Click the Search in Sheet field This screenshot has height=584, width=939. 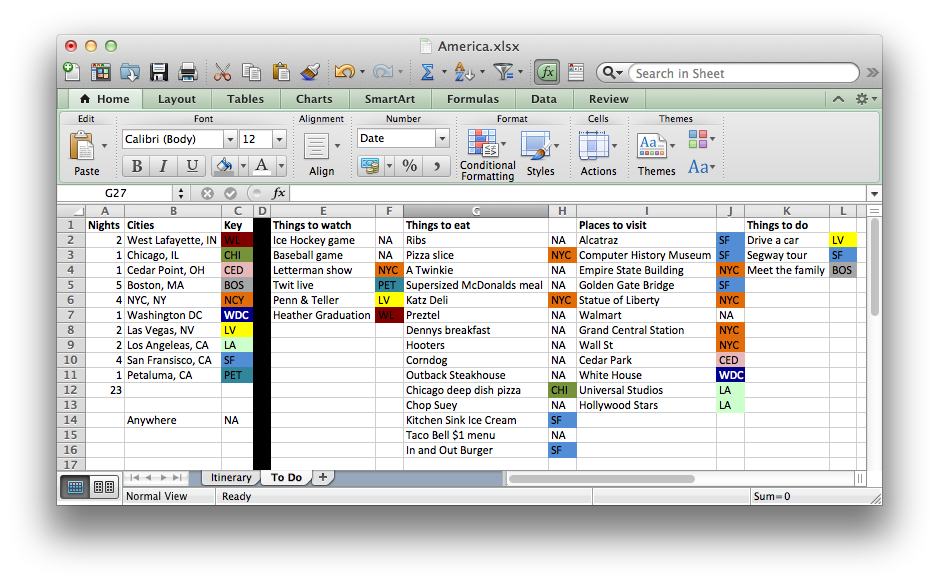point(743,73)
